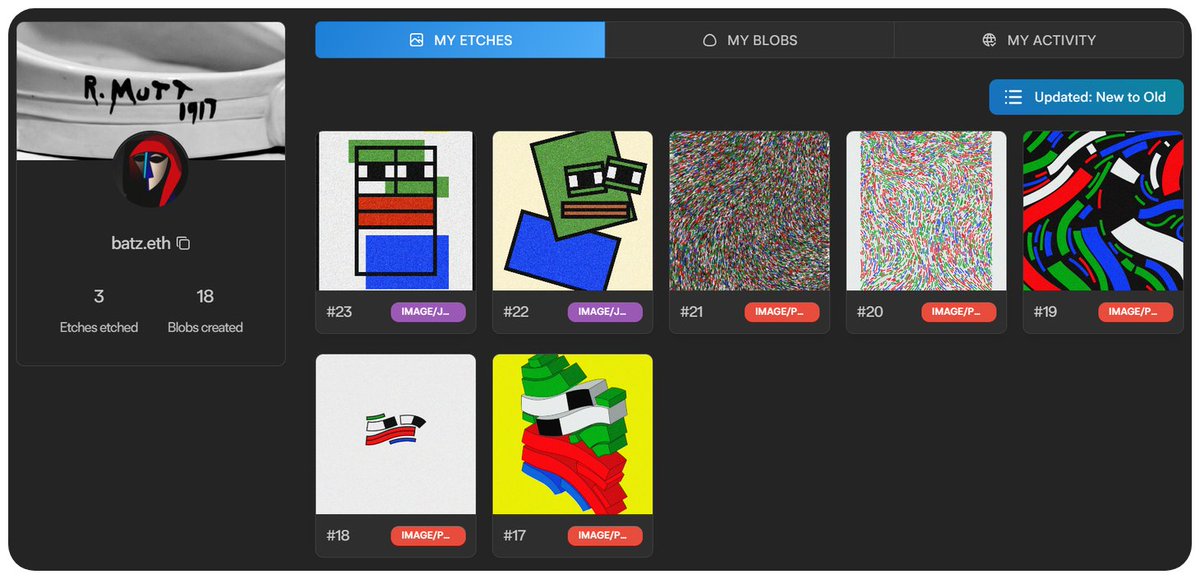Click the red IMAGE/P tag on #21

[782, 312]
